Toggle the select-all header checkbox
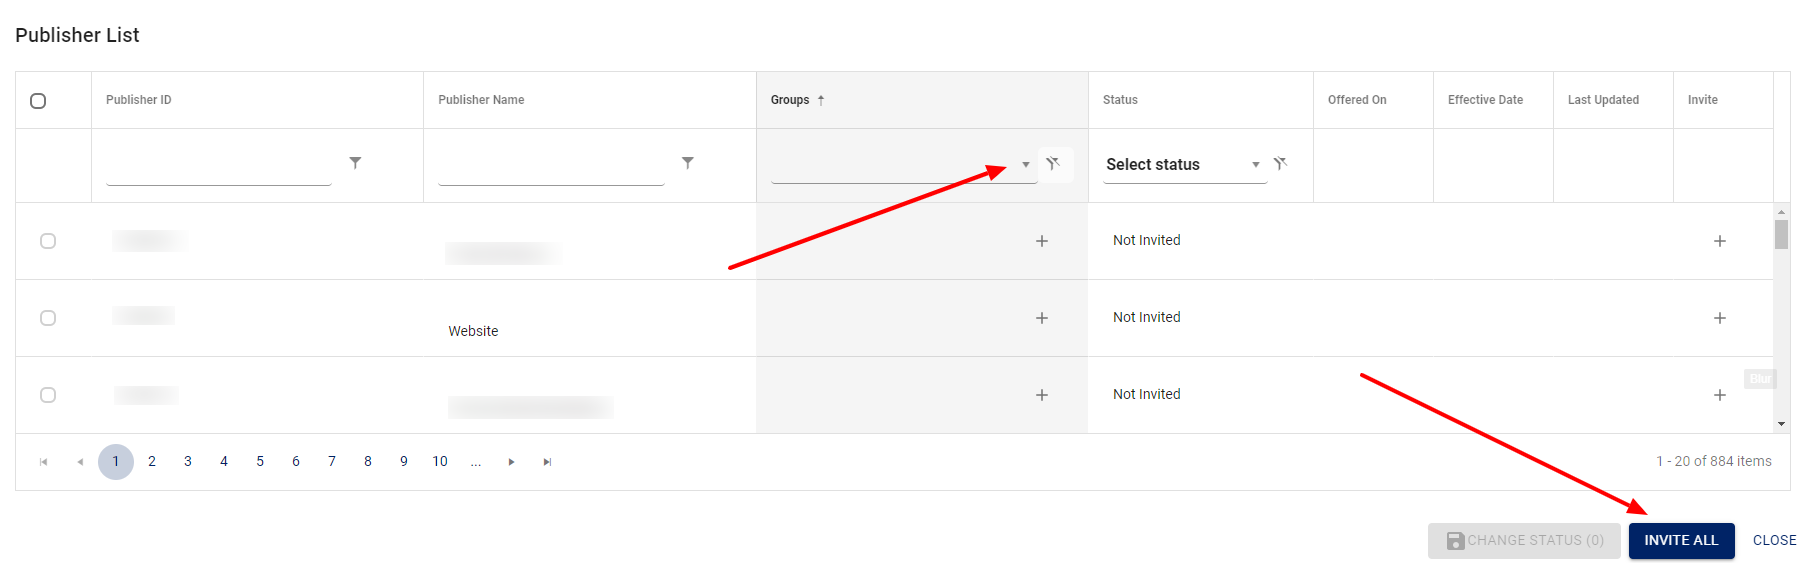 click(x=38, y=101)
